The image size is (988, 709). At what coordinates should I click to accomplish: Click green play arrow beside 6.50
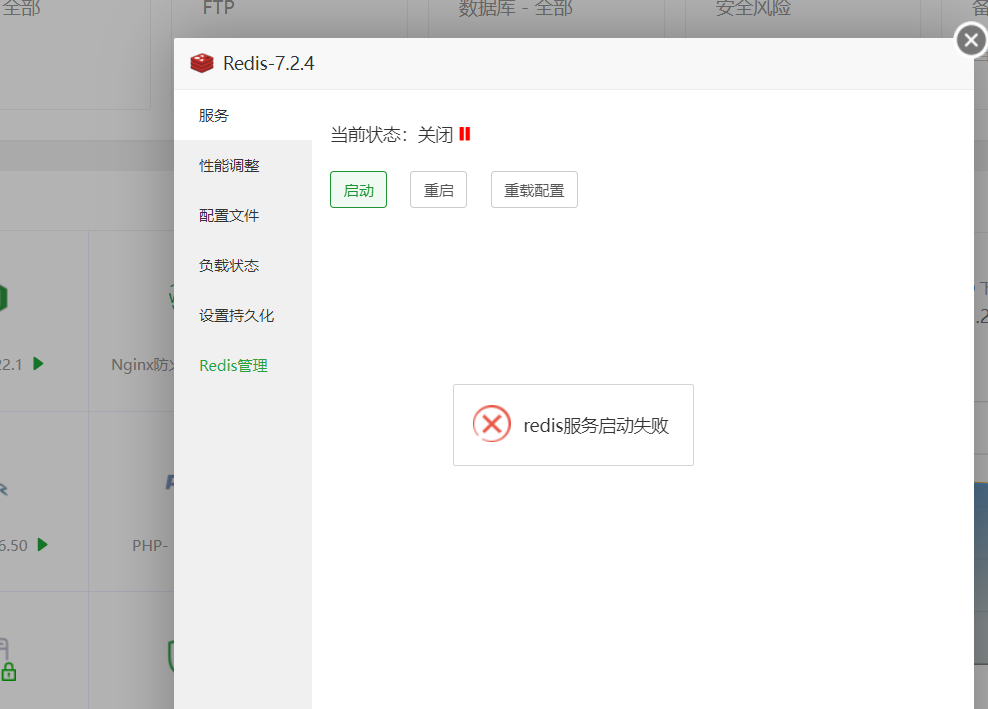point(42,545)
